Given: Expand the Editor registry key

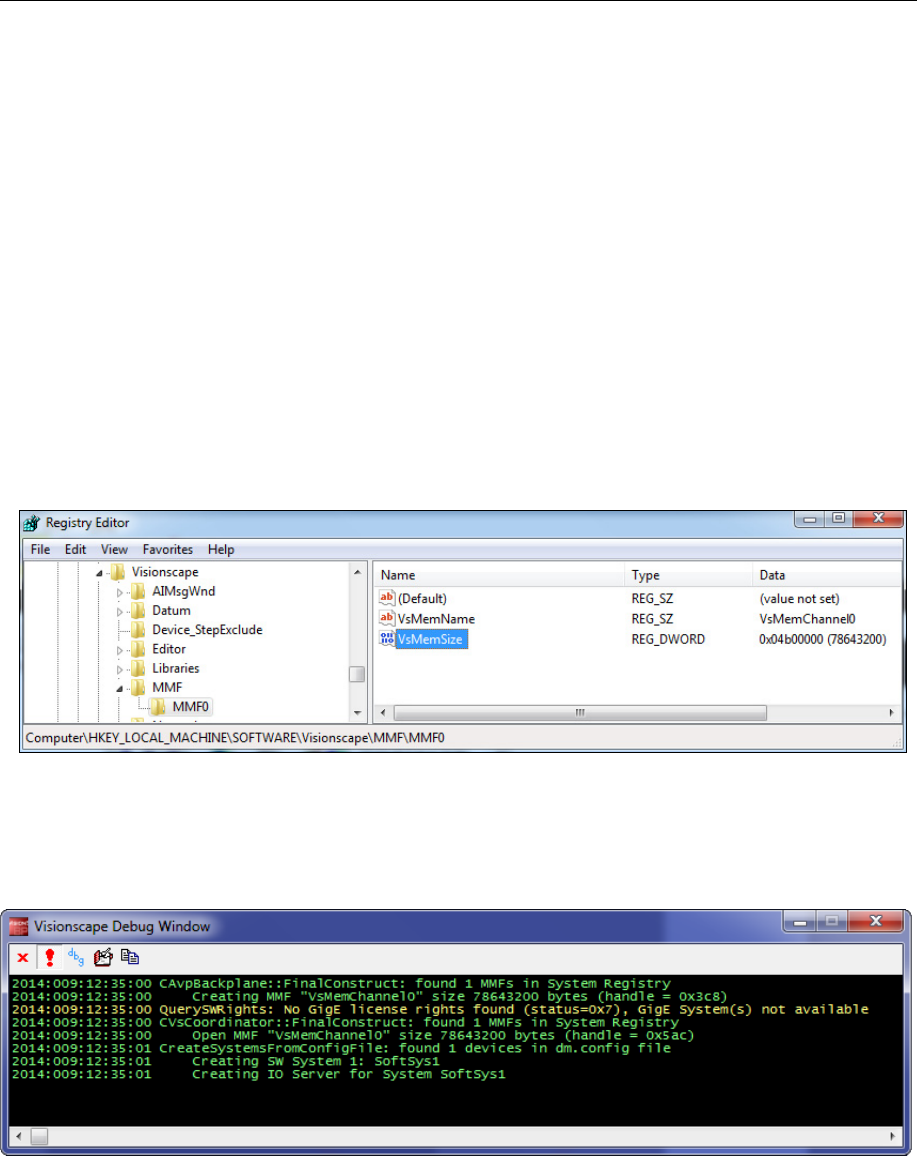Looking at the screenshot, I should click(119, 650).
